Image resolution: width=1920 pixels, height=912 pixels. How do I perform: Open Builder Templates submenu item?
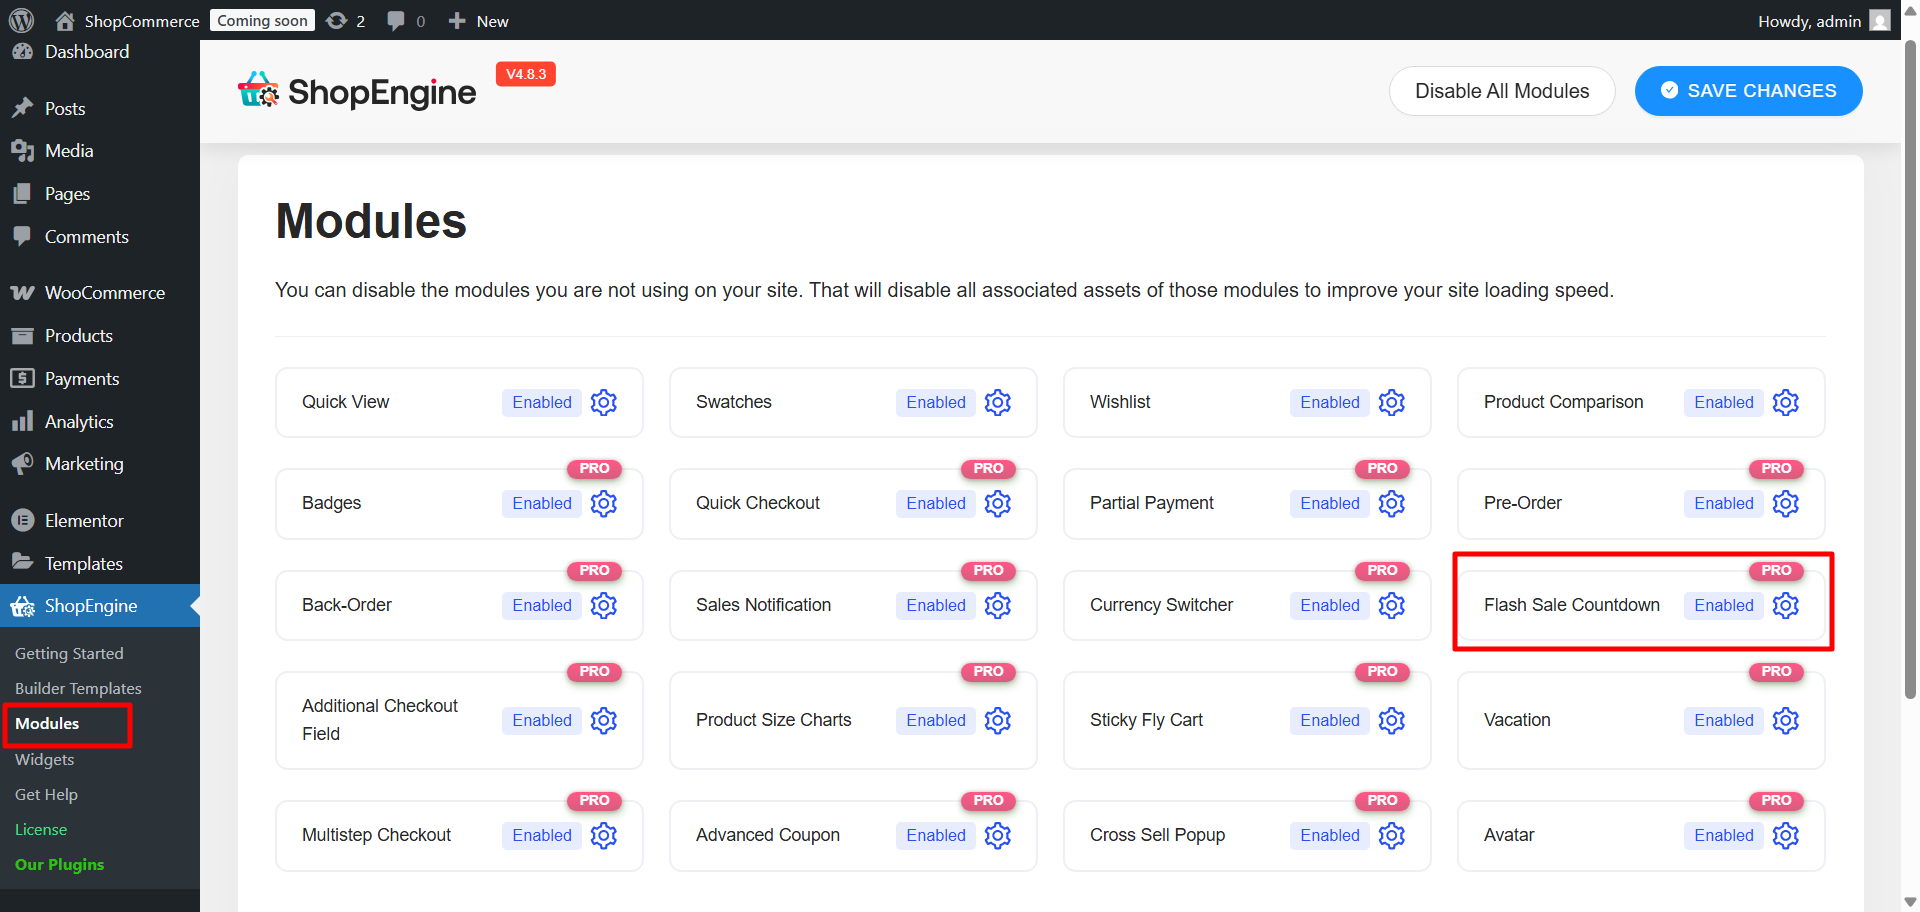point(78,689)
